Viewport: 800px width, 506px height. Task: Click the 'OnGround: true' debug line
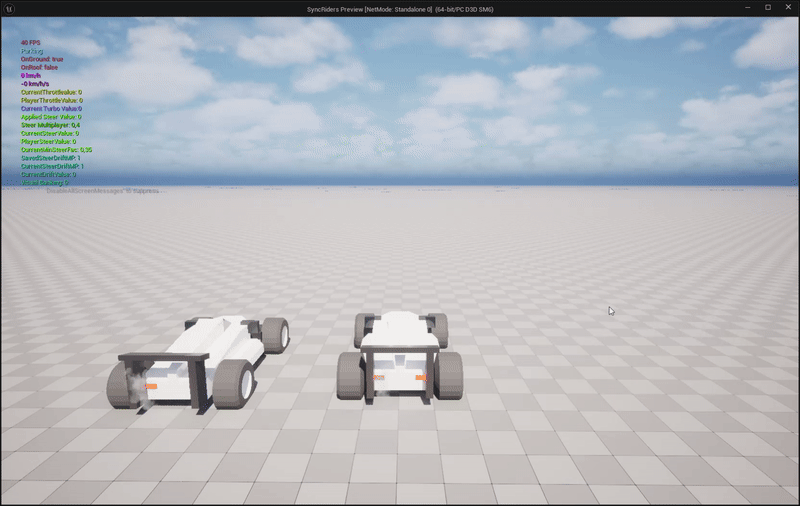(x=42, y=59)
